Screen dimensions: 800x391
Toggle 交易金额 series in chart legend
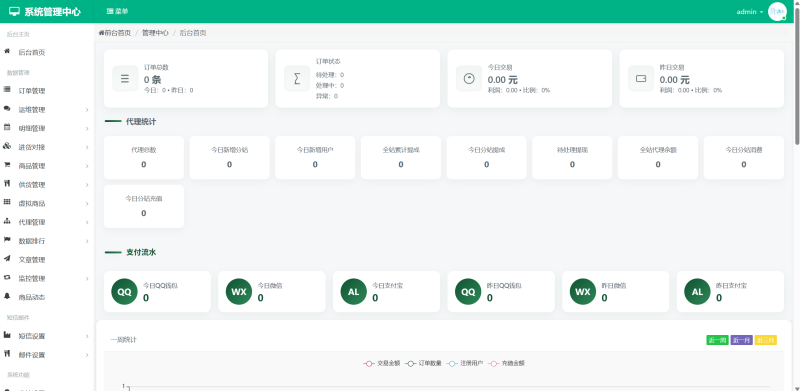(382, 363)
